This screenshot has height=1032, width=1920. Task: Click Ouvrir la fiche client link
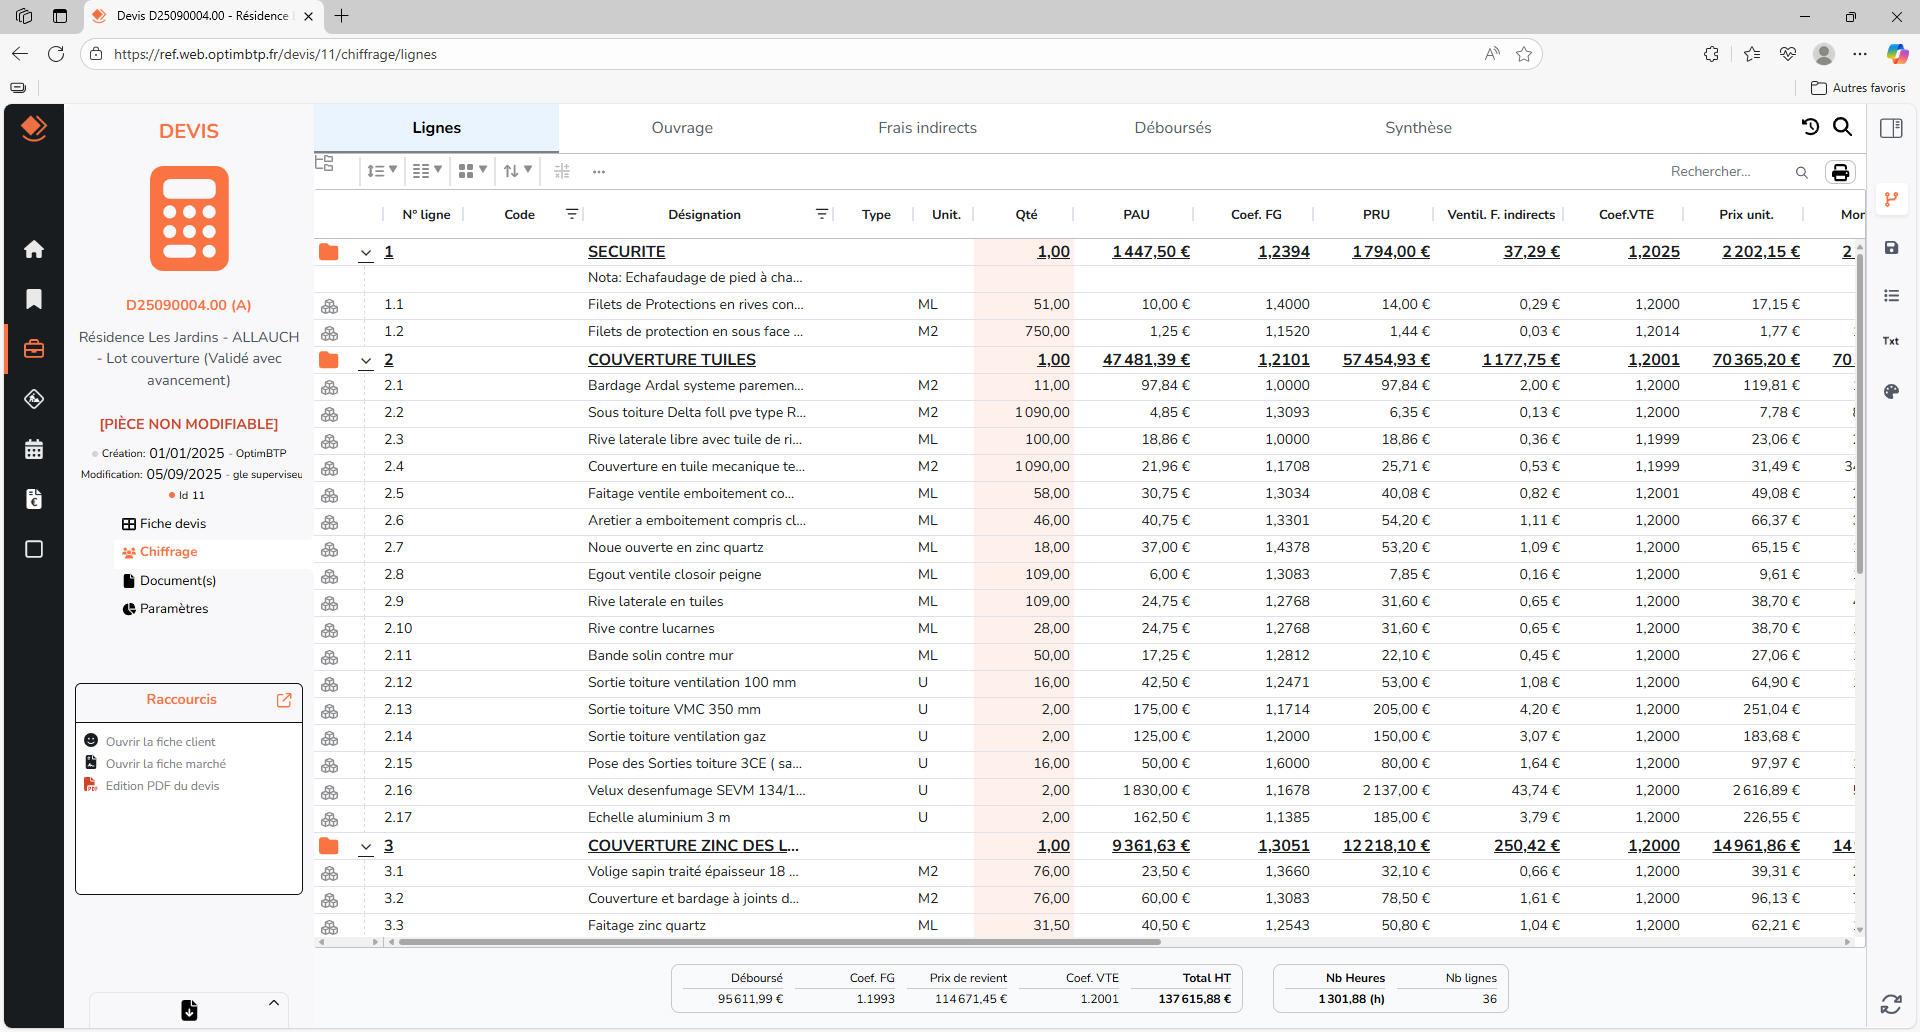coord(161,742)
